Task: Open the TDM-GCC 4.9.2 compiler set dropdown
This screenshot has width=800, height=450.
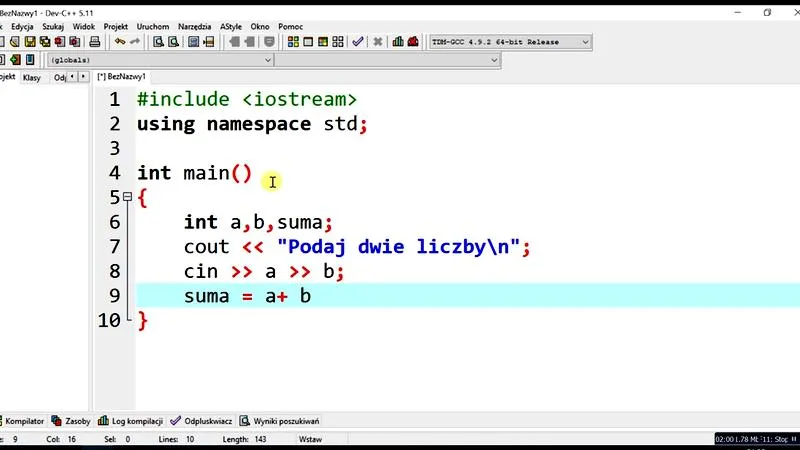Action: click(510, 42)
